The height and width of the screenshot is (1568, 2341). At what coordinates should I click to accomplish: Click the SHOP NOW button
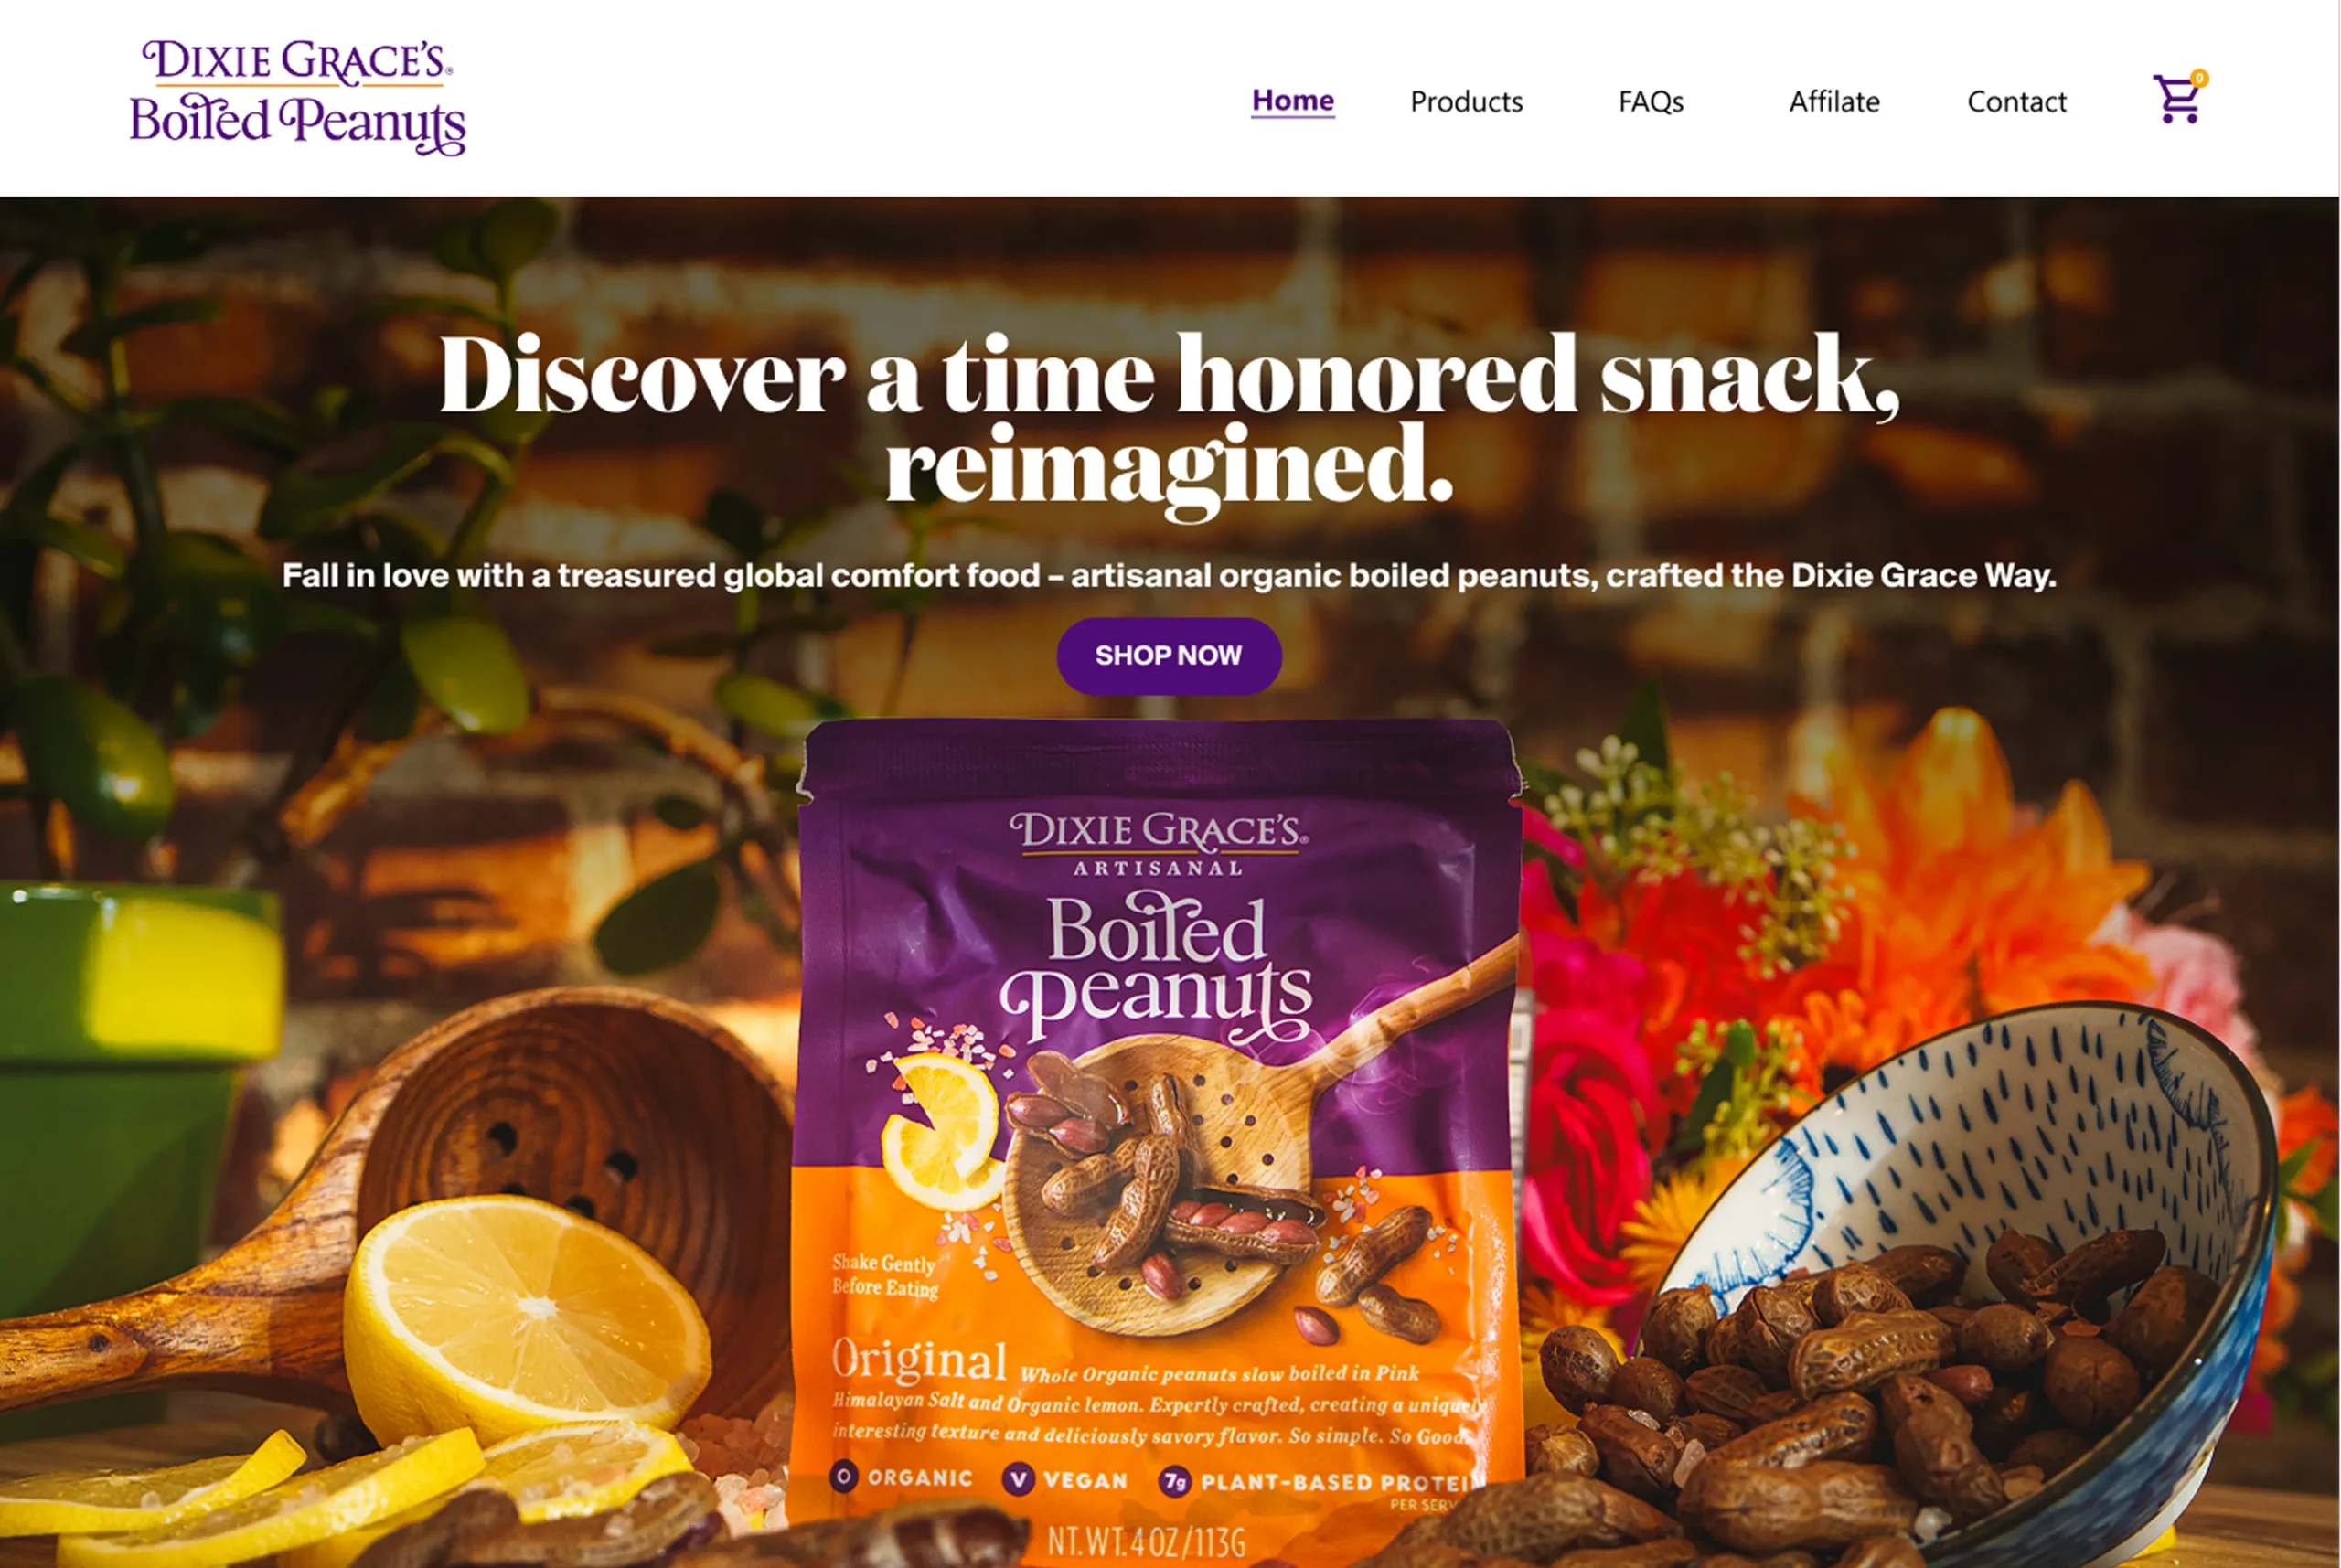tap(1169, 656)
